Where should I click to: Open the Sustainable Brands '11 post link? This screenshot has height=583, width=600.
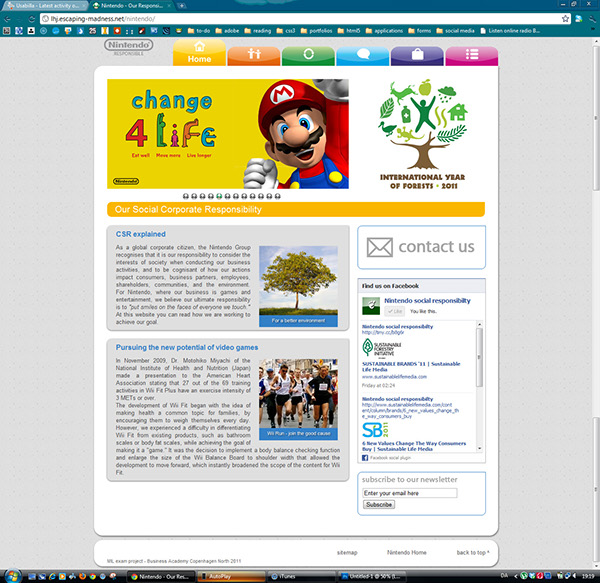[x=411, y=366]
